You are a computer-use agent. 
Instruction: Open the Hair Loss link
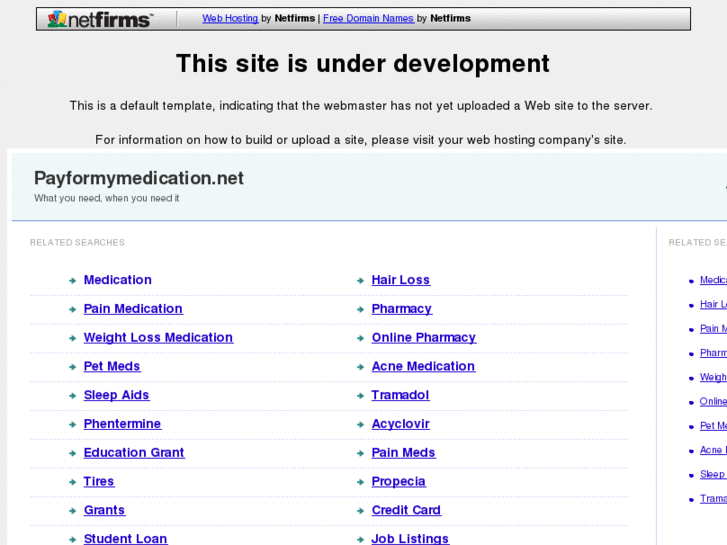pos(401,280)
